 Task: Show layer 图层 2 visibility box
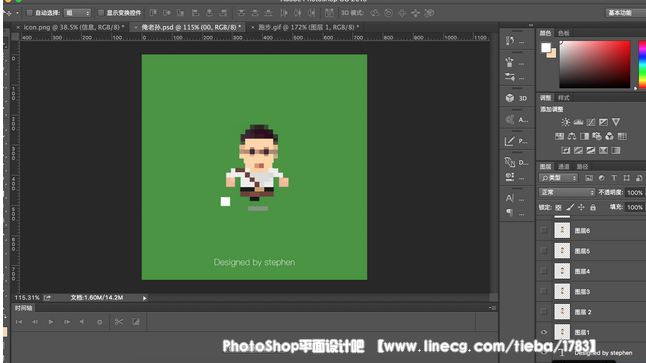coord(544,311)
